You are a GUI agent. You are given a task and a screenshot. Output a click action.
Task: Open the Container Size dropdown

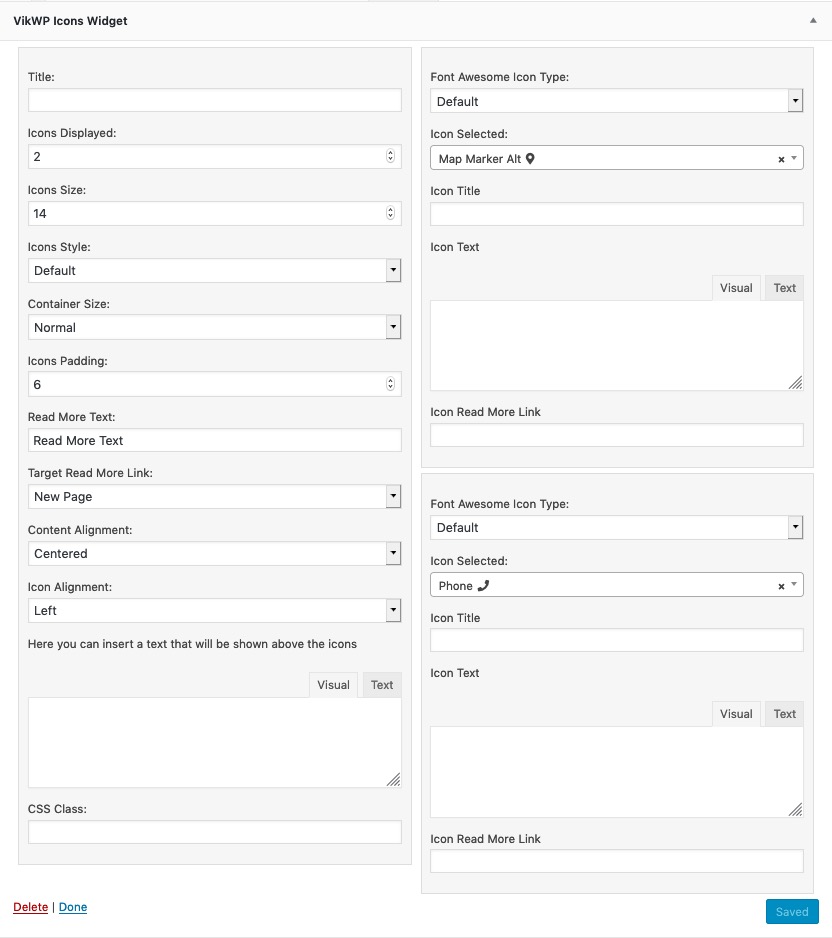[x=394, y=327]
